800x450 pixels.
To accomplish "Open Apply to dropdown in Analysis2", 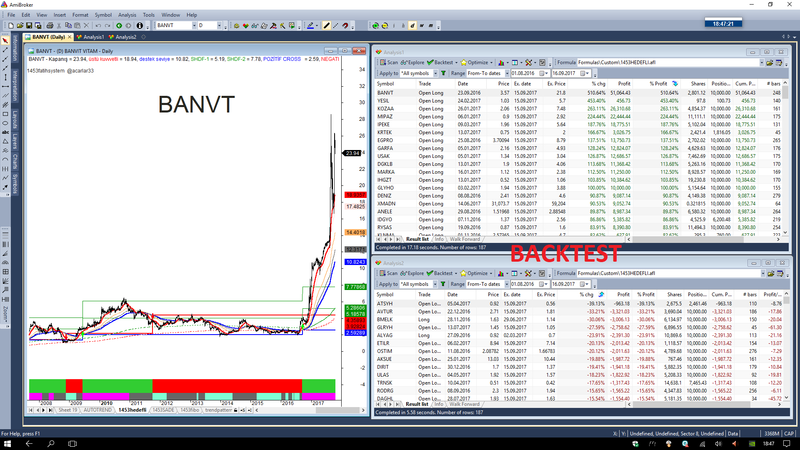I will (435, 284).
